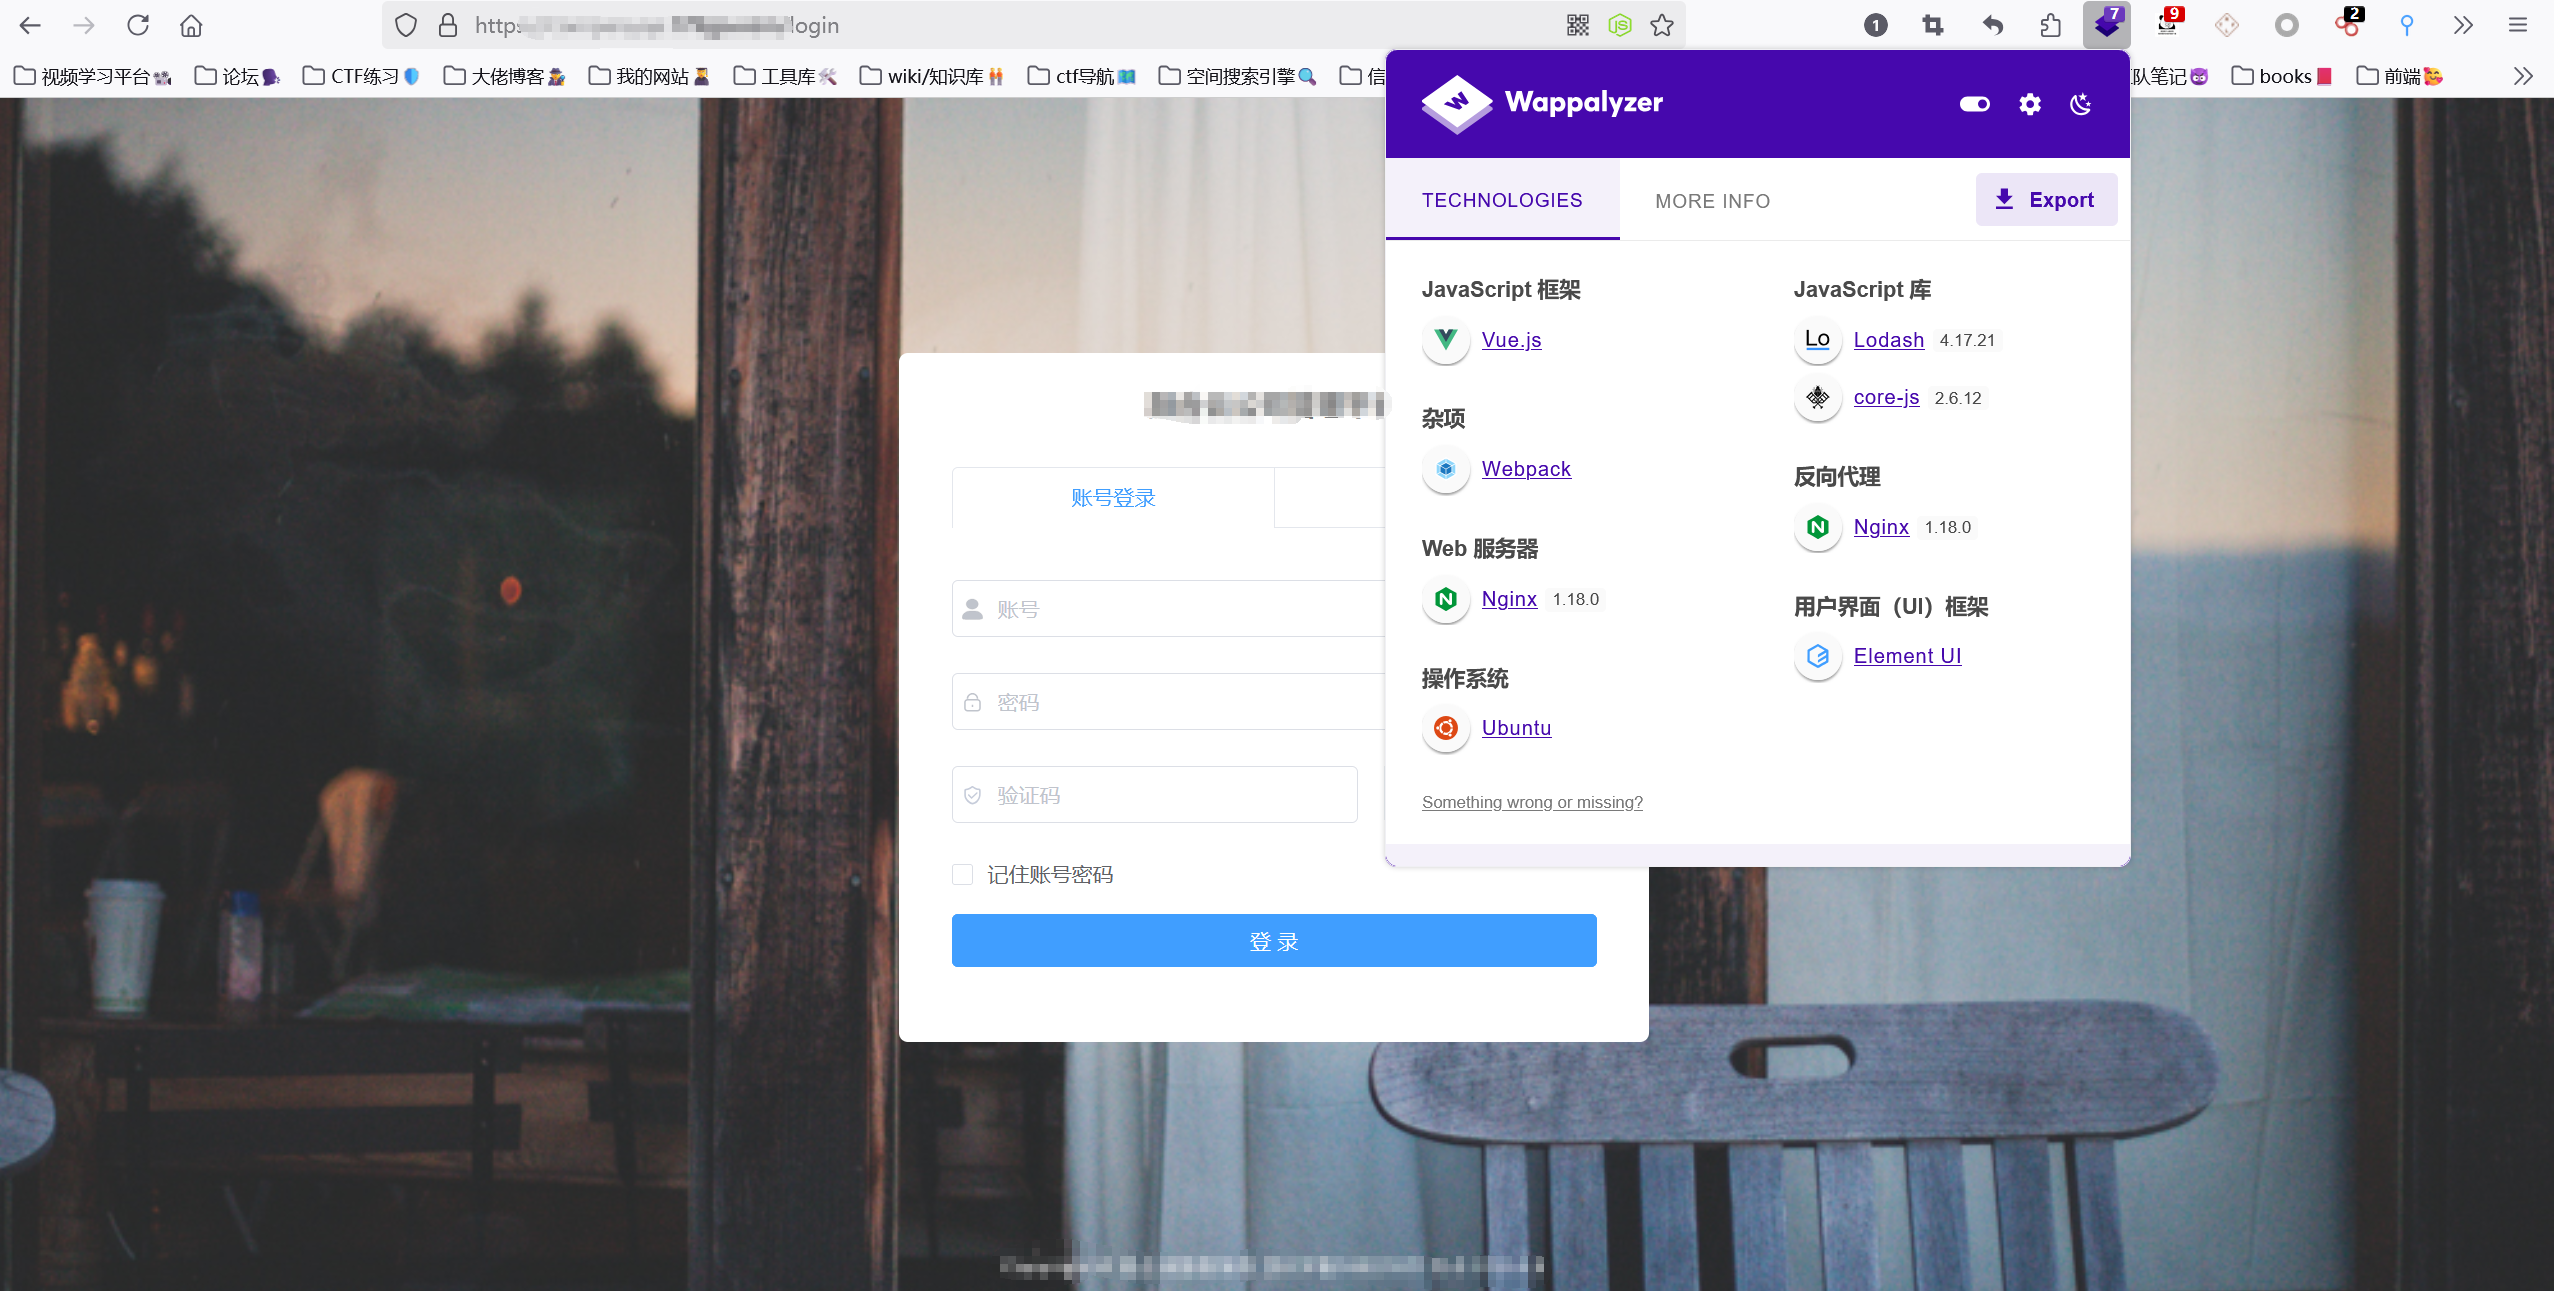This screenshot has width=2554, height=1291.
Task: Open the extensions puzzle icon
Action: 2050,25
